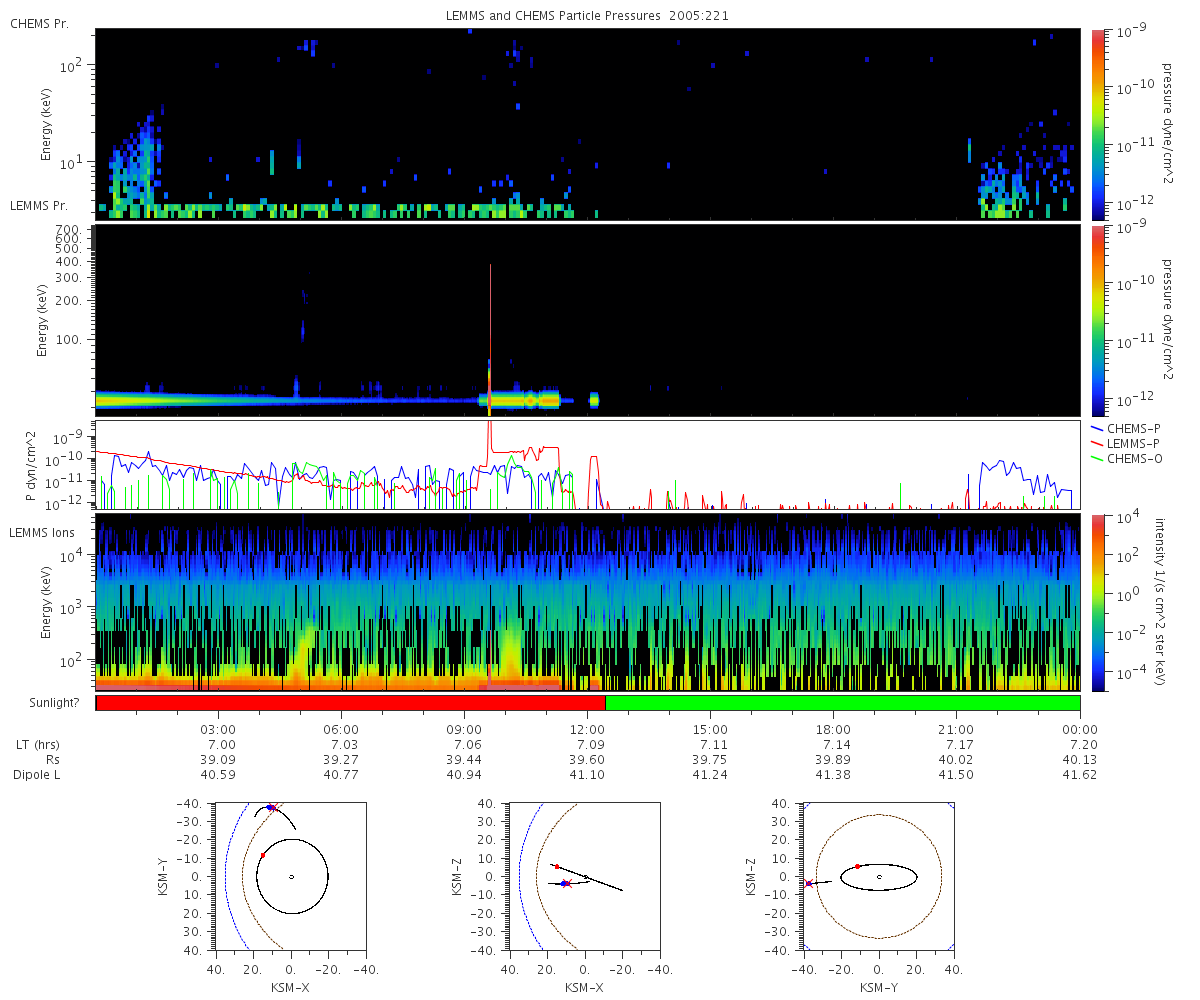This screenshot has height=1000, width=1200.
Task: Click the Rs value 39.60
Action: pos(588,760)
